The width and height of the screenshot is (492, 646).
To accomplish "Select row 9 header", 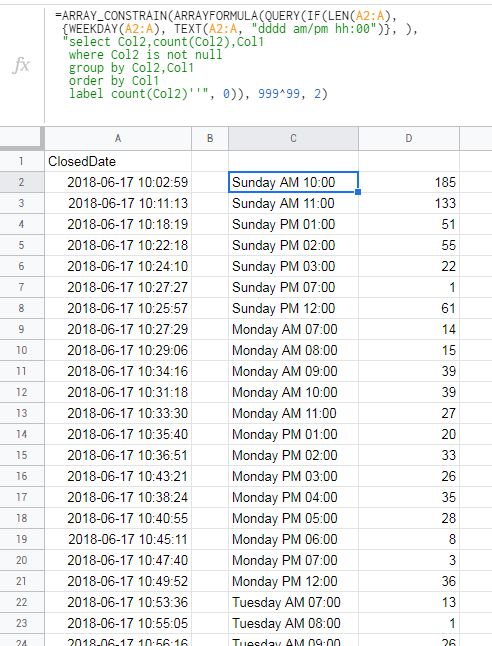I will tap(21, 329).
